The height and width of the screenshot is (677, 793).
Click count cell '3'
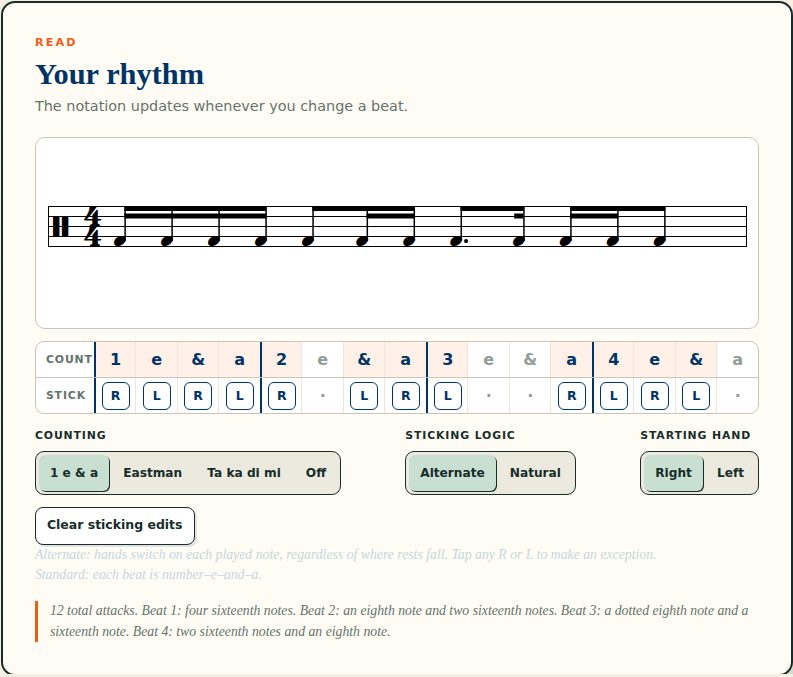(x=448, y=359)
